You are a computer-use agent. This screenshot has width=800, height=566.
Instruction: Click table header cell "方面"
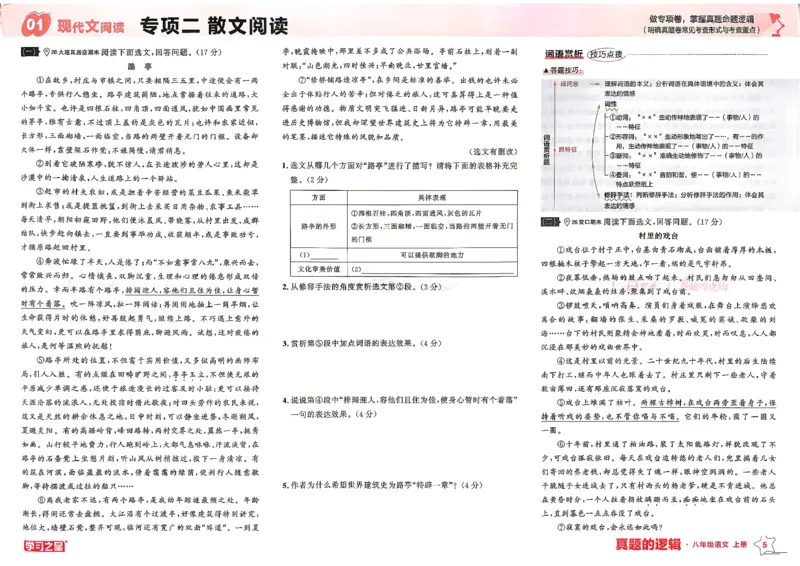319,198
